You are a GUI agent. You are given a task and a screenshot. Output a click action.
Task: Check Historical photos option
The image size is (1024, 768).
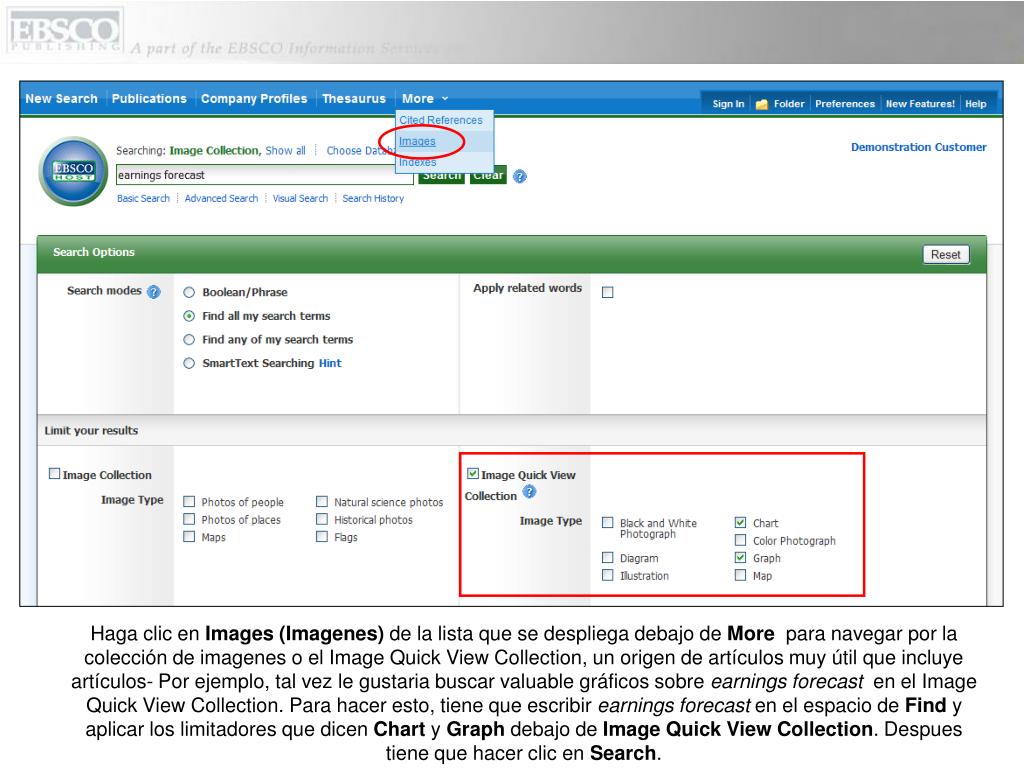322,519
